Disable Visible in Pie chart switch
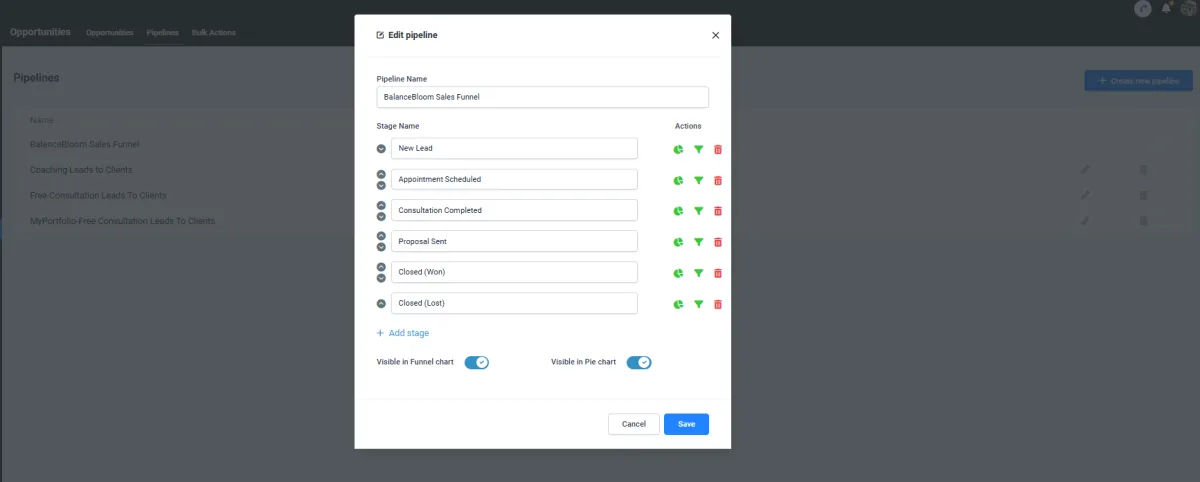 [x=639, y=362]
